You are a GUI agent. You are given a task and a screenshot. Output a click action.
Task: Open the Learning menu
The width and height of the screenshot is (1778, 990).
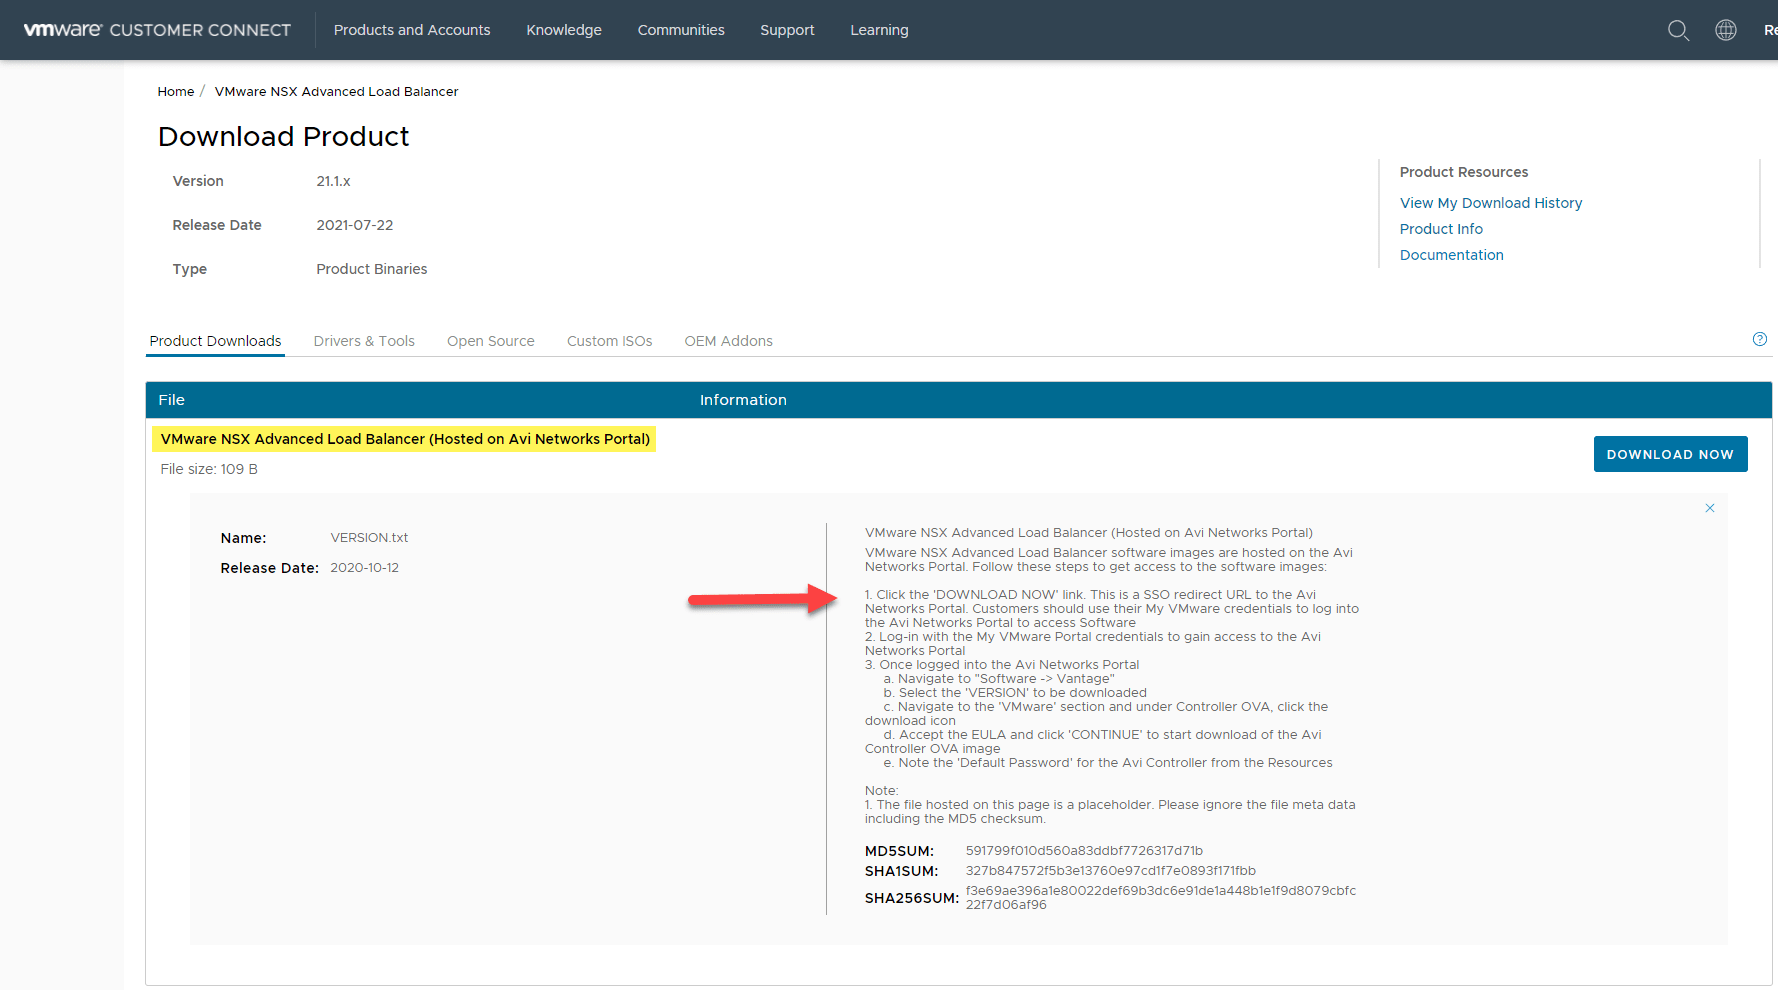879,30
